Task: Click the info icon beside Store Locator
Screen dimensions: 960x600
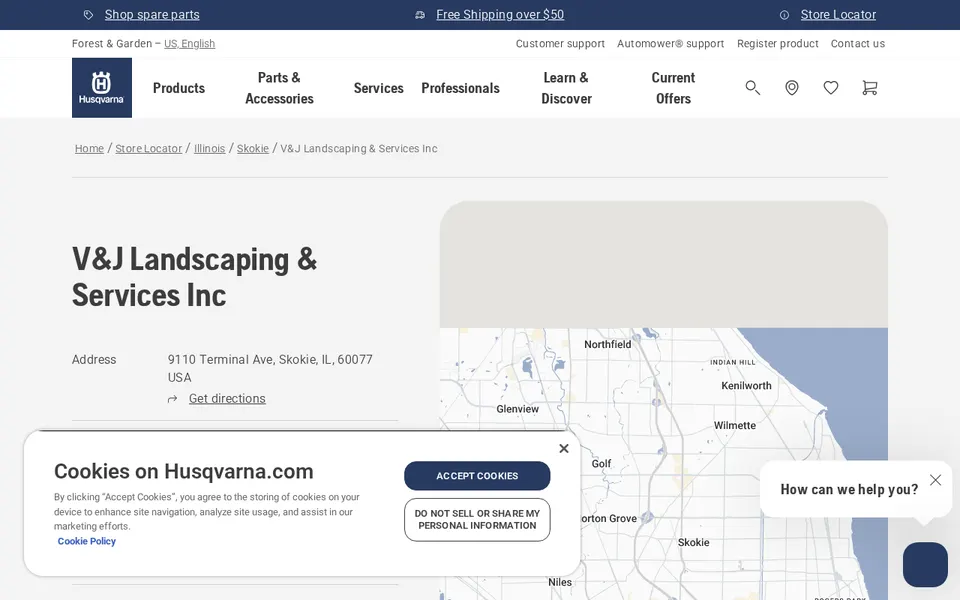Action: [x=784, y=15]
